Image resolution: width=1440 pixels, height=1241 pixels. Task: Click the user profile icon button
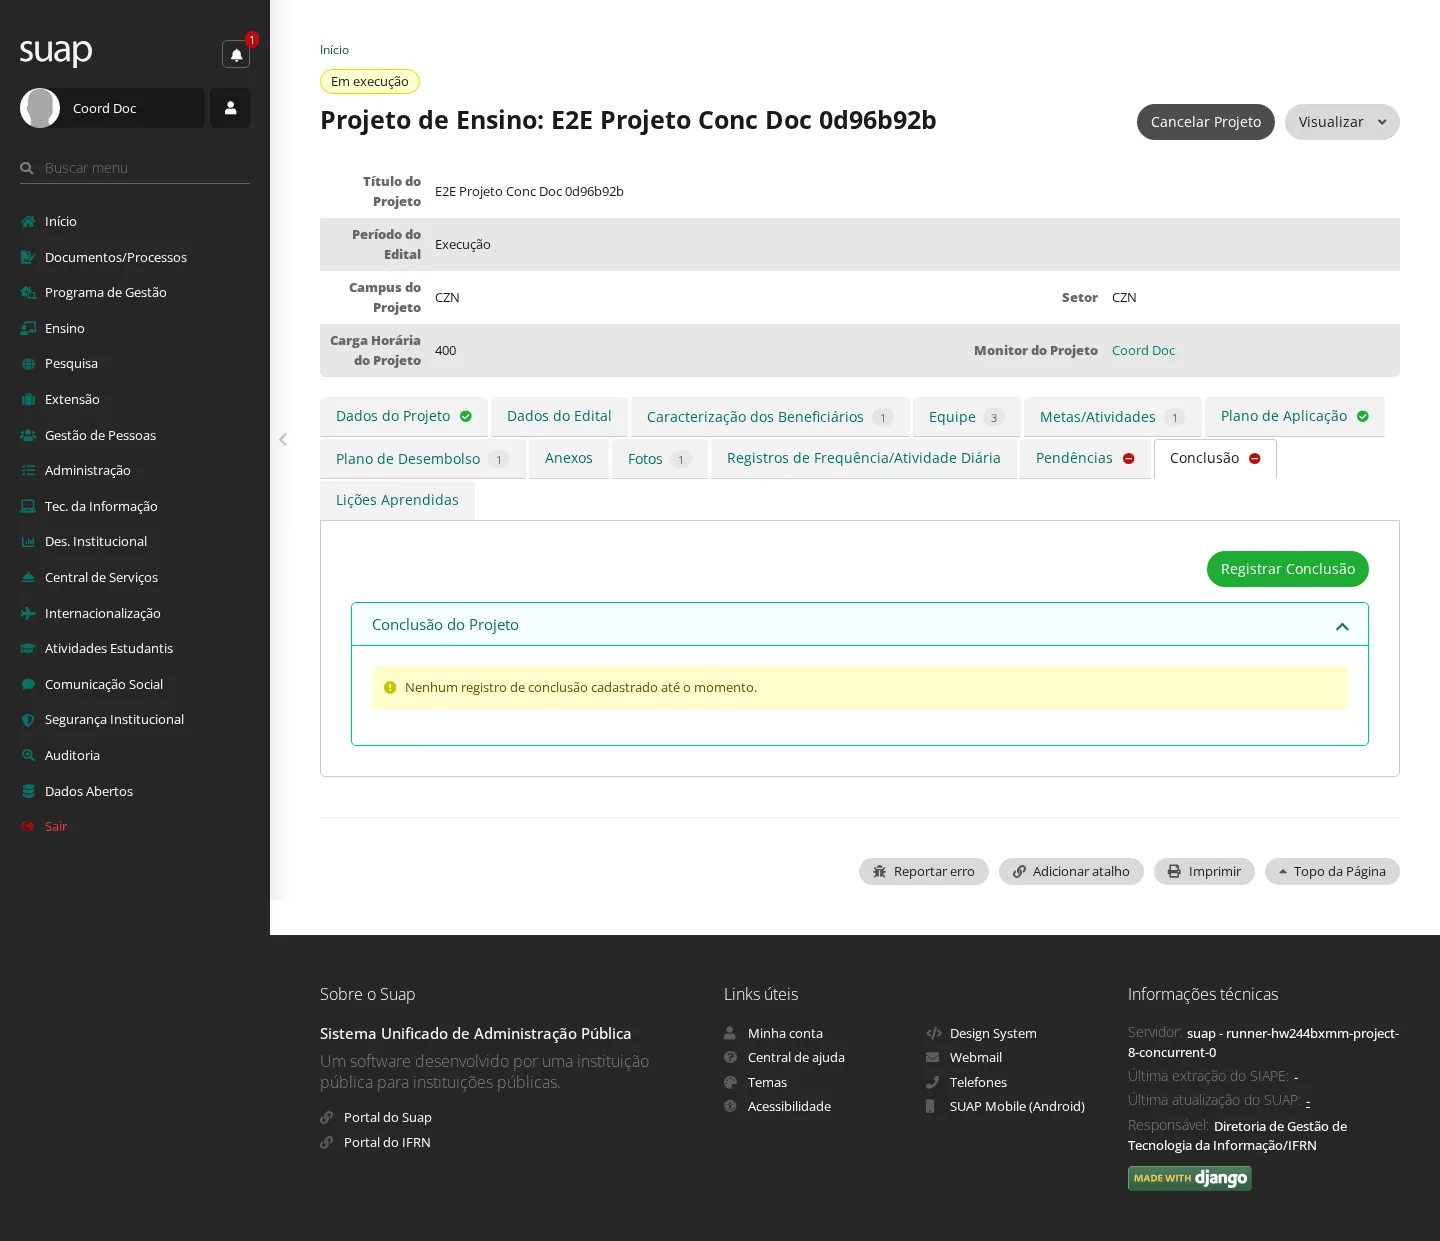click(x=230, y=108)
